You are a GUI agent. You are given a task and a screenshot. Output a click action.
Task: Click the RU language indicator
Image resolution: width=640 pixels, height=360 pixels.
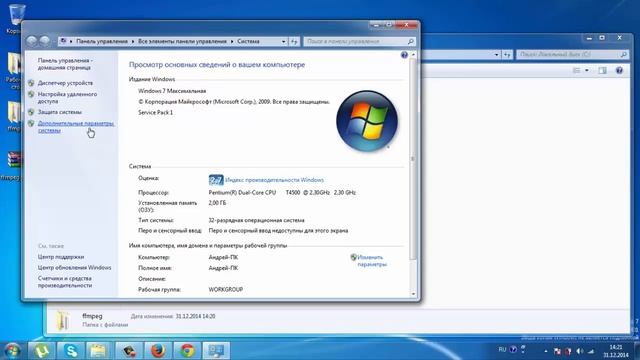coord(502,349)
